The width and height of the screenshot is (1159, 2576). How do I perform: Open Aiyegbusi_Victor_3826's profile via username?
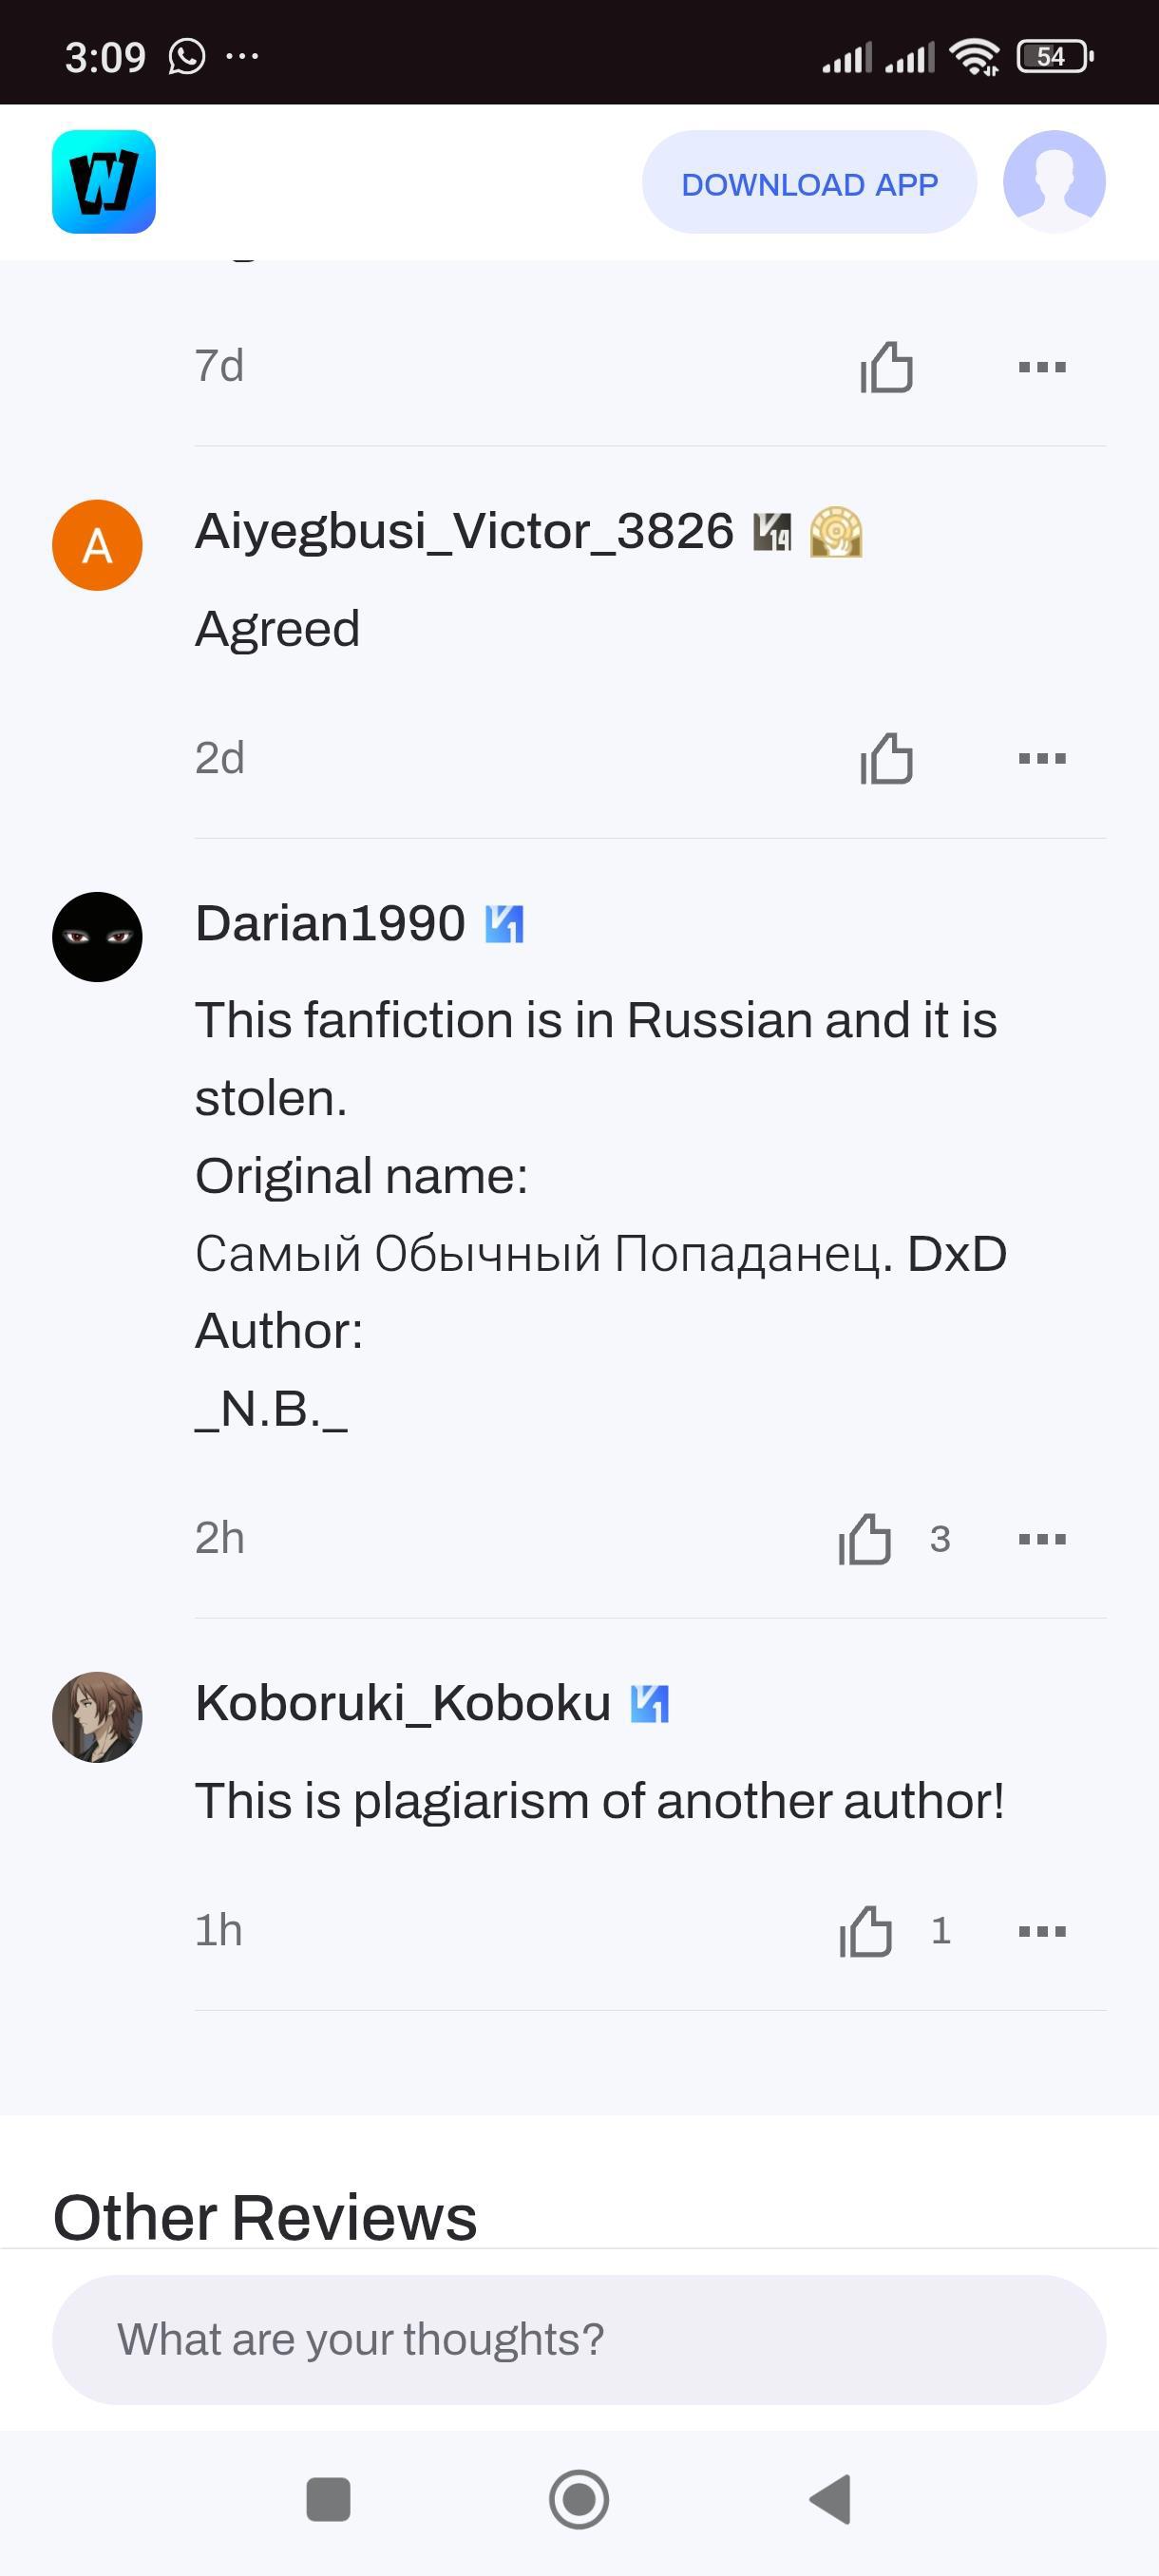tap(464, 531)
